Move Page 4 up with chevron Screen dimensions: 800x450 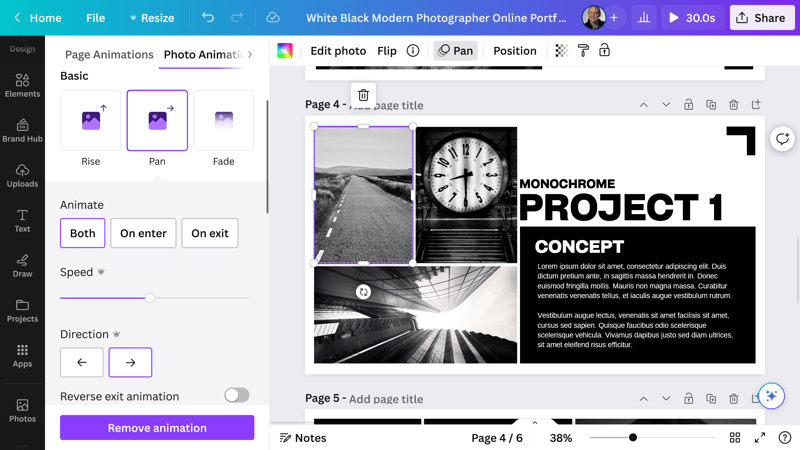pyautogui.click(x=644, y=105)
